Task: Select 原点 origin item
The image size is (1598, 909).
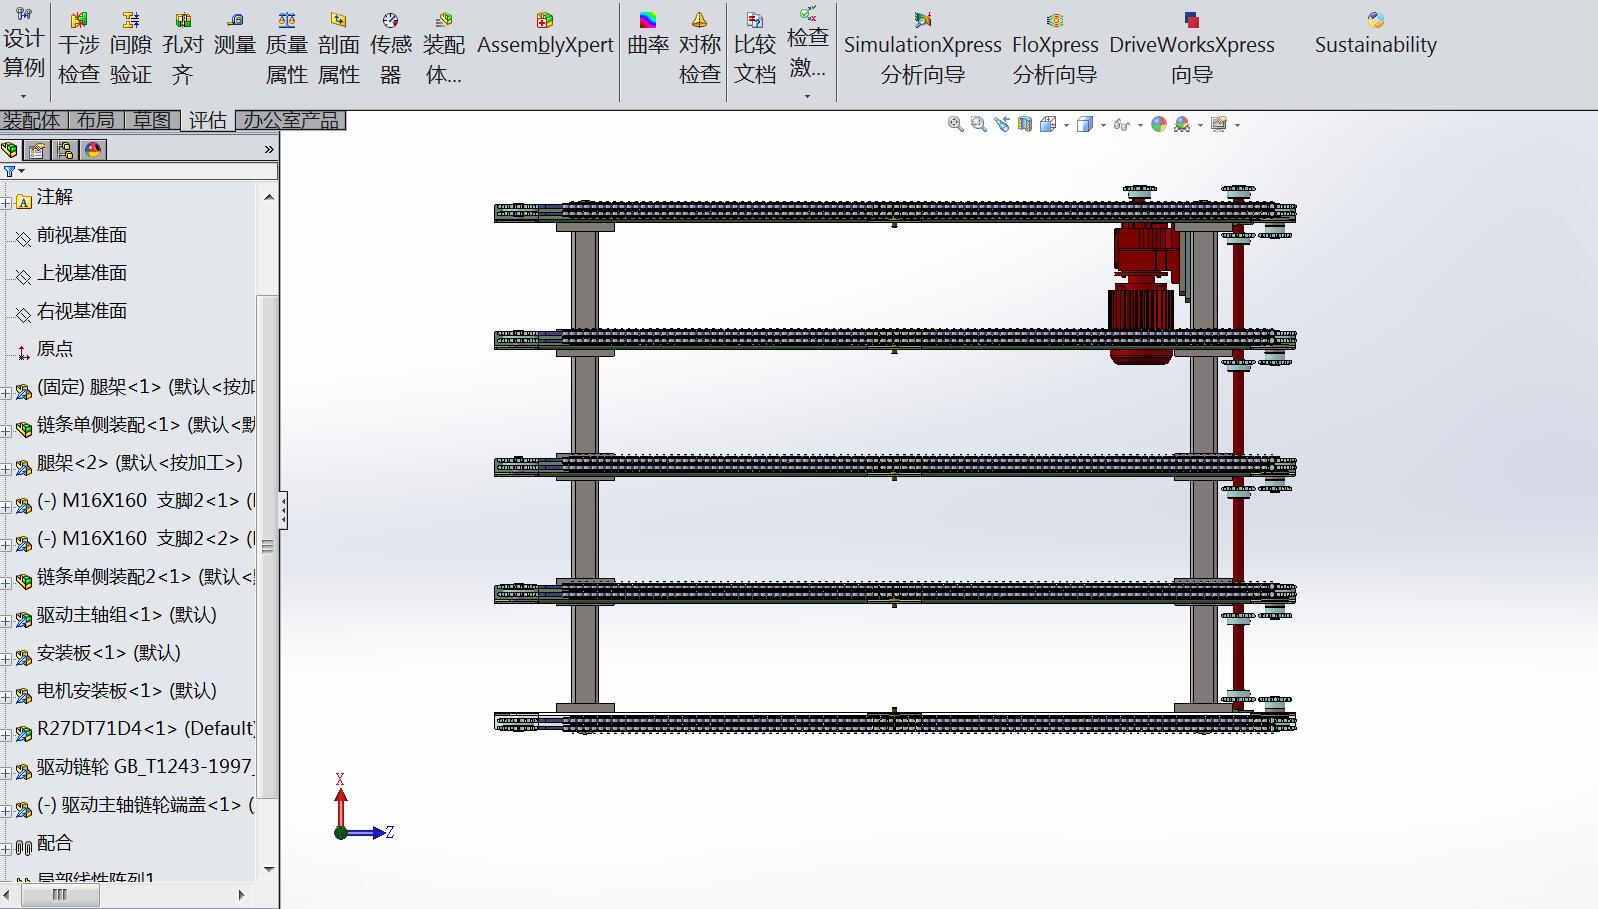Action: [55, 349]
